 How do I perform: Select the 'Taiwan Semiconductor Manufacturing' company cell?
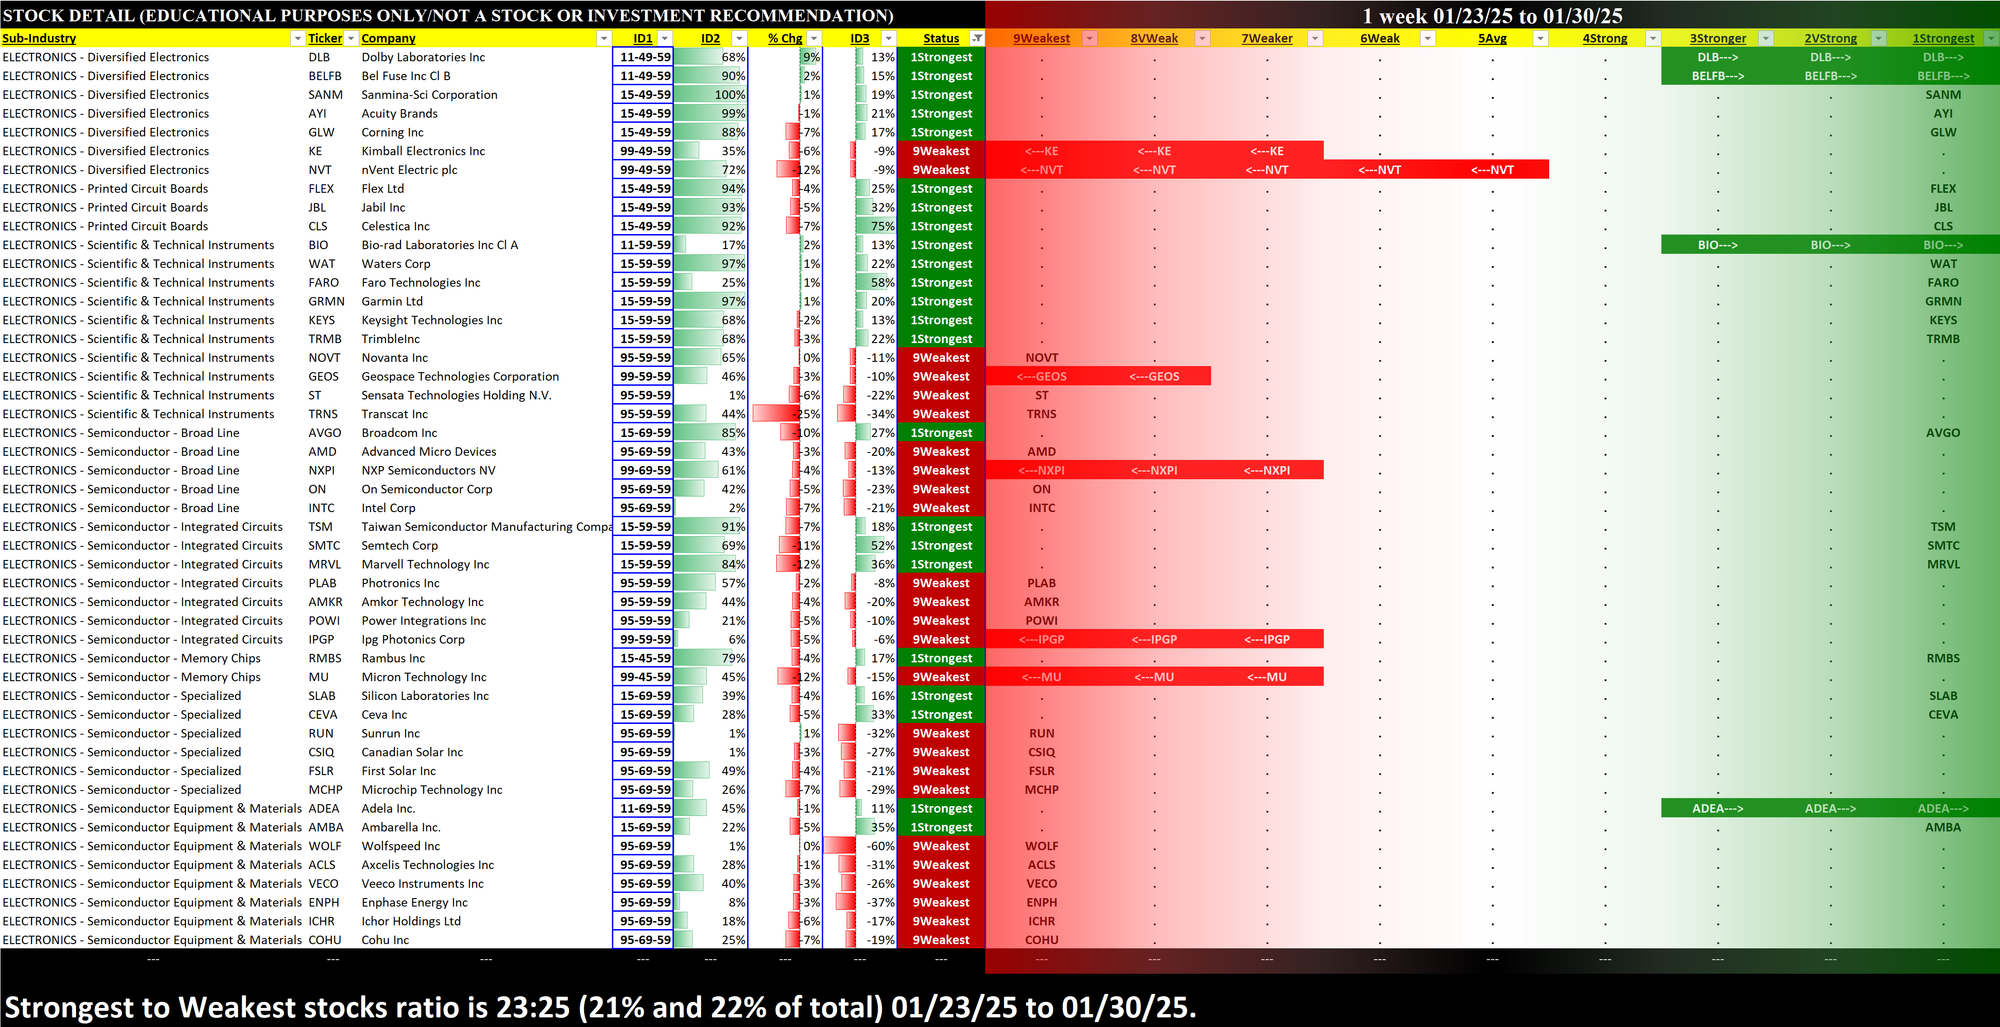coord(486,527)
